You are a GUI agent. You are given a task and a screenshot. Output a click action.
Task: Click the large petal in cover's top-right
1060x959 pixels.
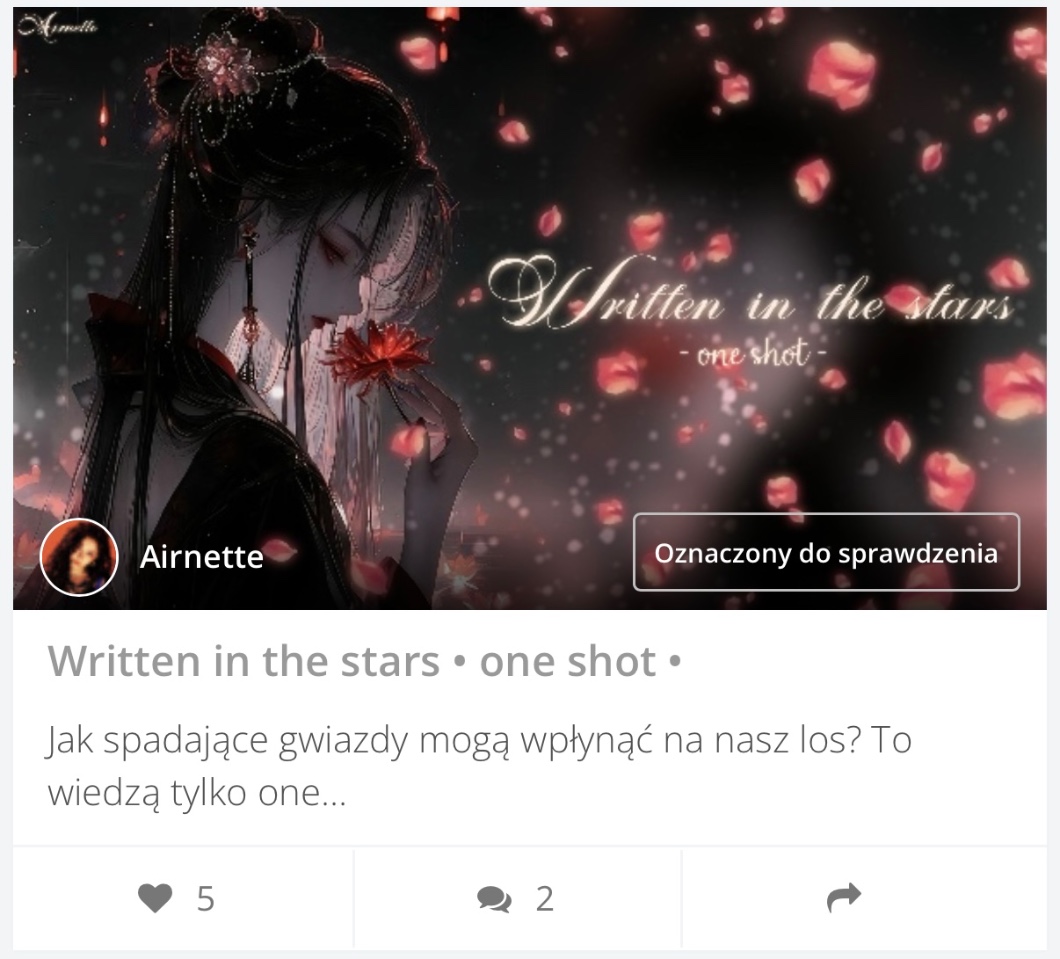(841, 74)
